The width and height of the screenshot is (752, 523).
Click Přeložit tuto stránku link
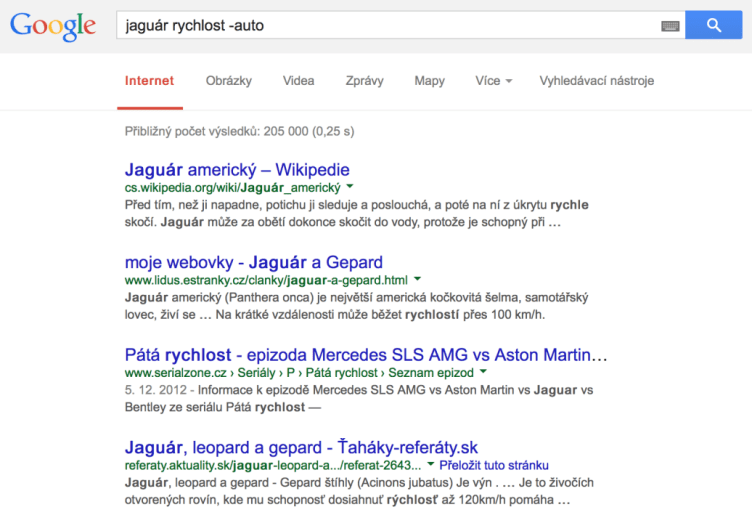coord(494,465)
